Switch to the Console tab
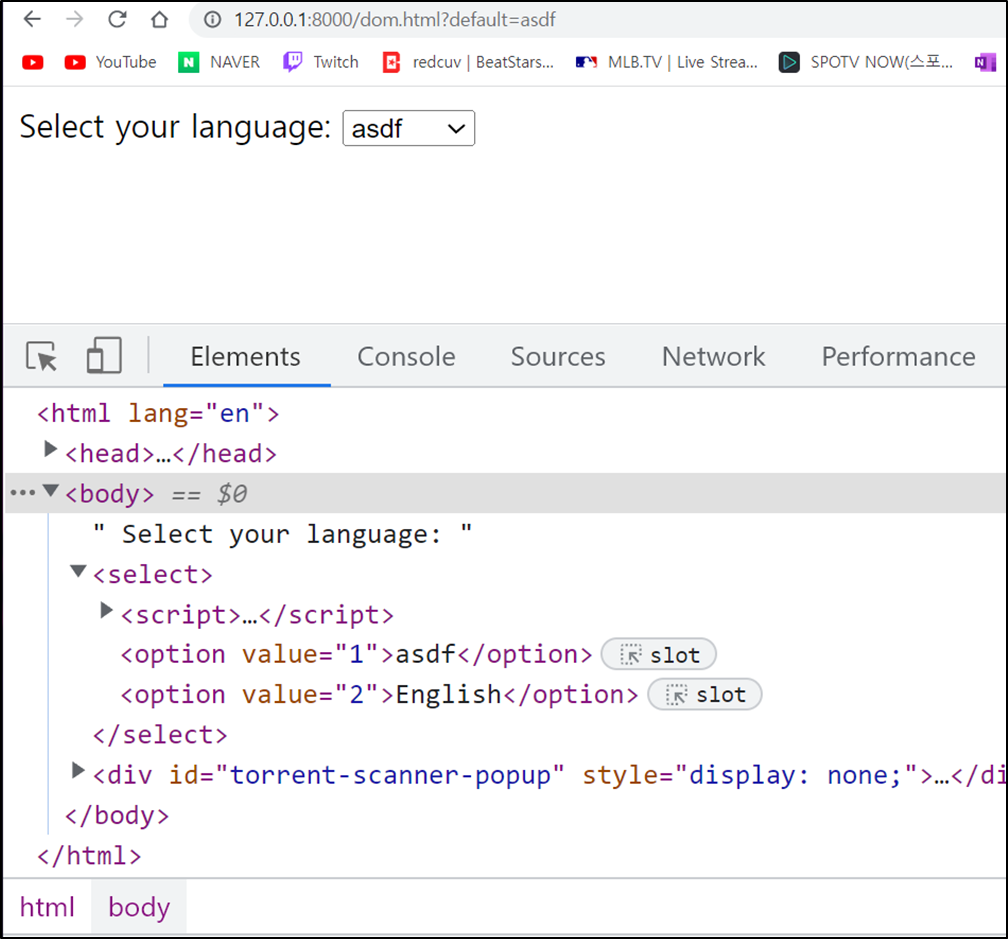1008x939 pixels. (x=406, y=356)
